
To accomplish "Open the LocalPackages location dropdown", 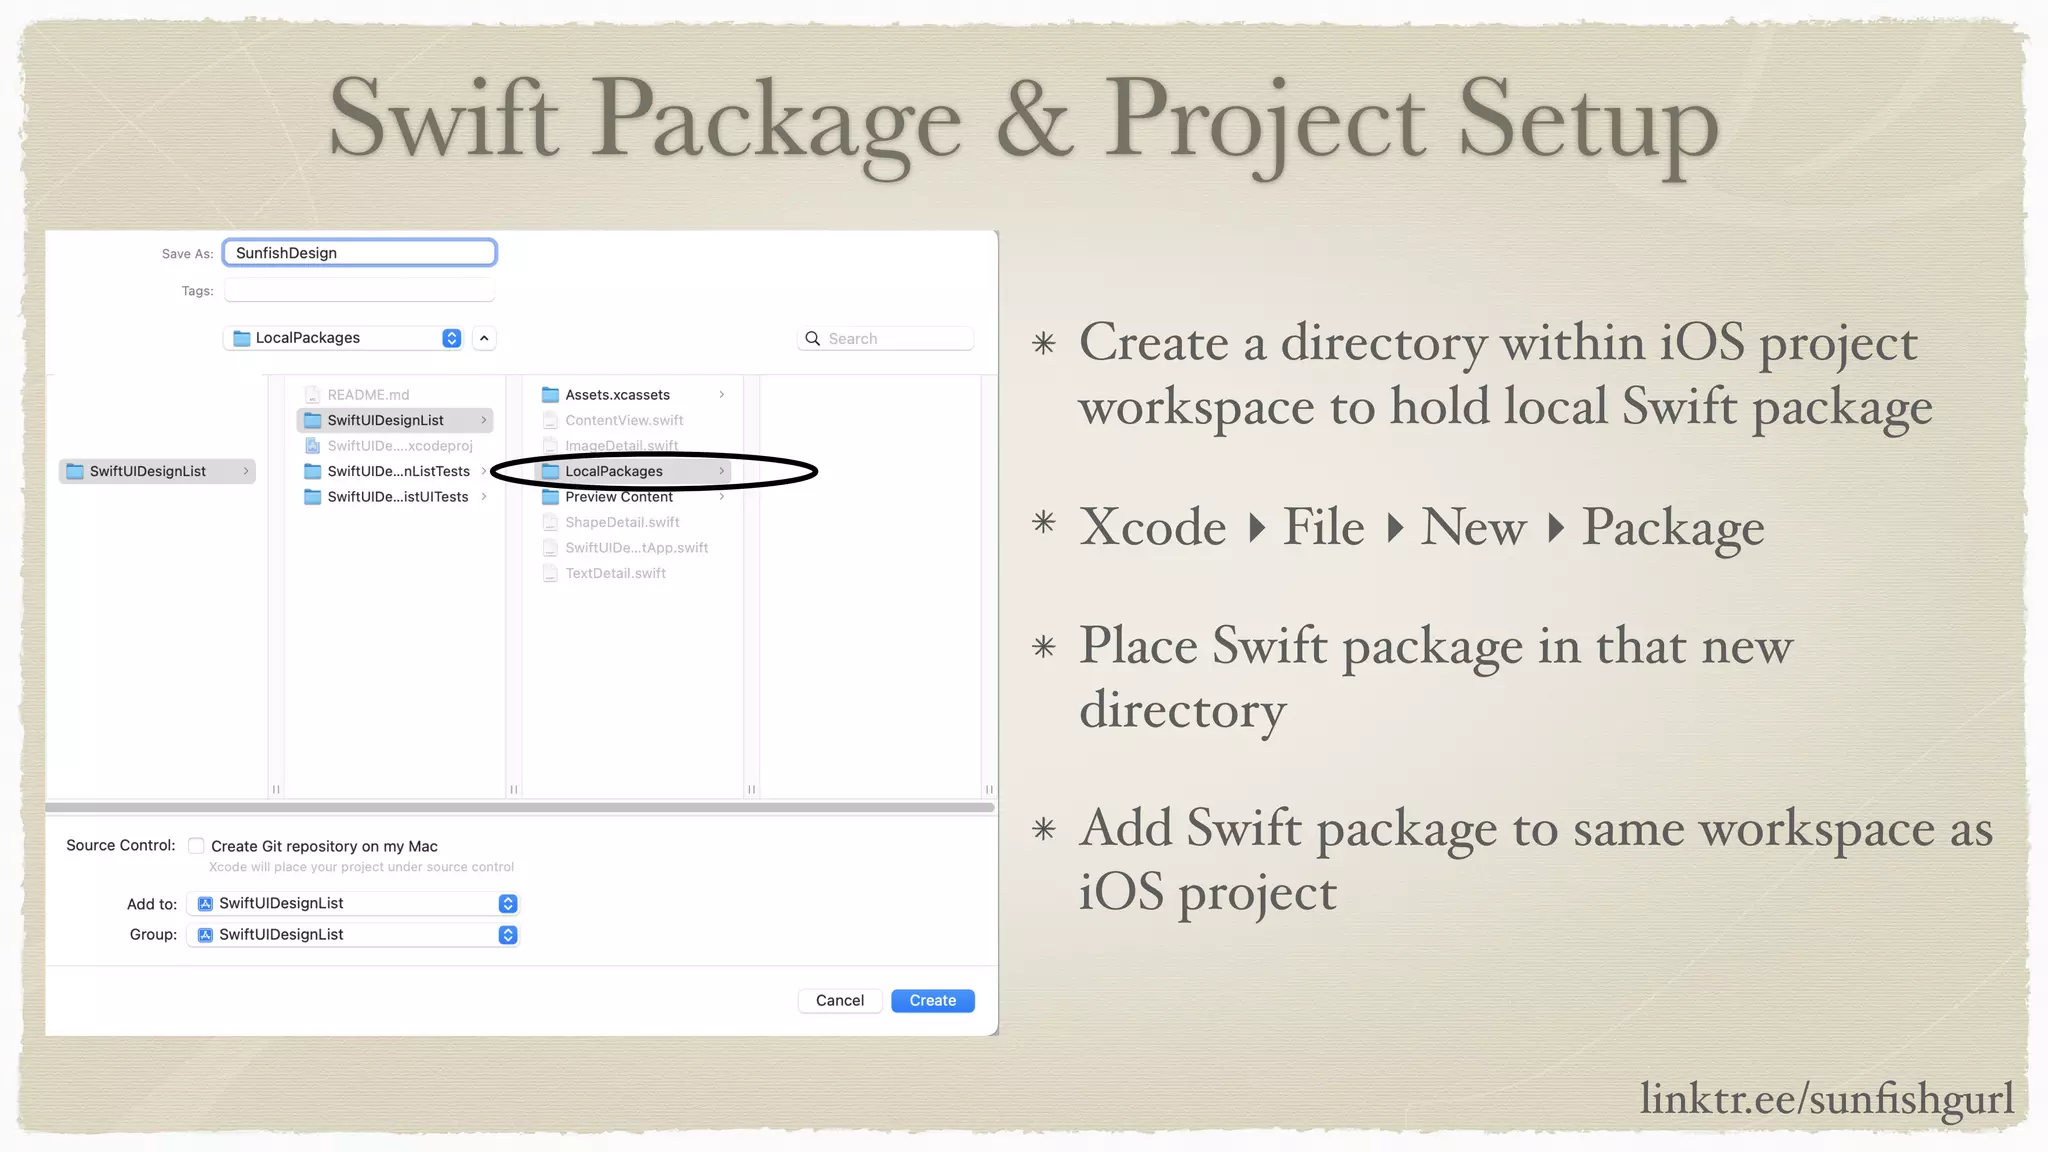I will pos(343,338).
